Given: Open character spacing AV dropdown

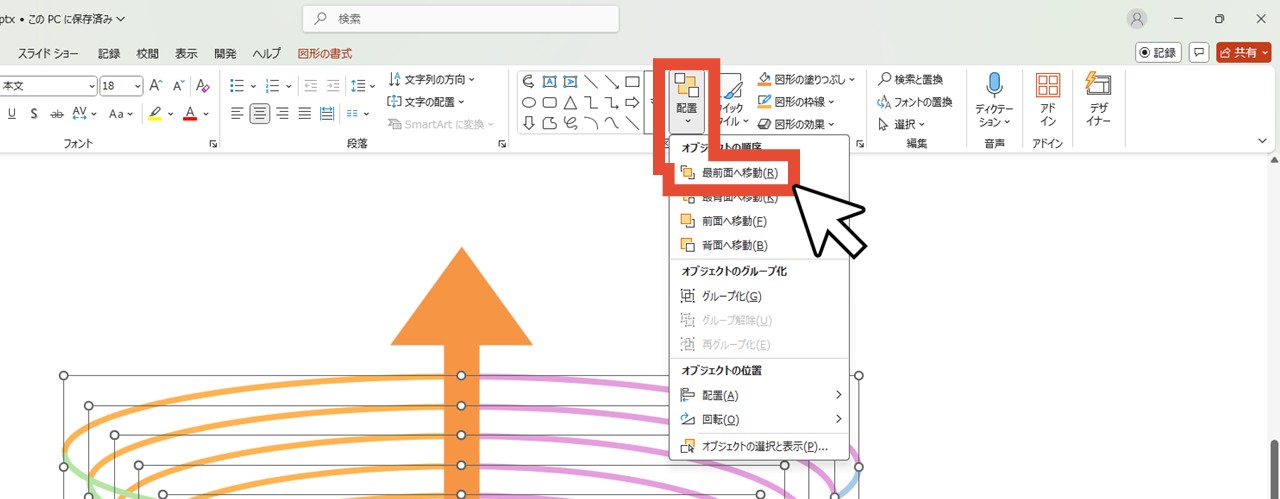Looking at the screenshot, I should tap(84, 114).
